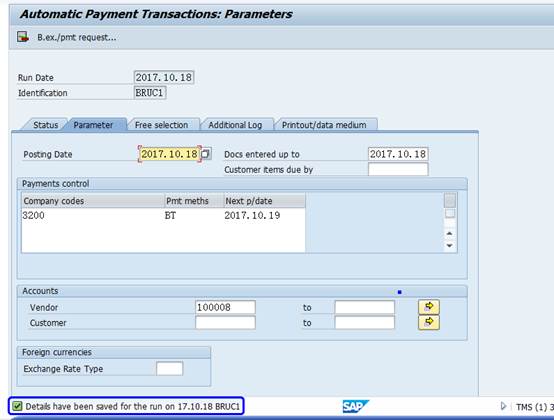This screenshot has height=420, width=554.
Task: Click the Run Date field
Action: pos(164,77)
